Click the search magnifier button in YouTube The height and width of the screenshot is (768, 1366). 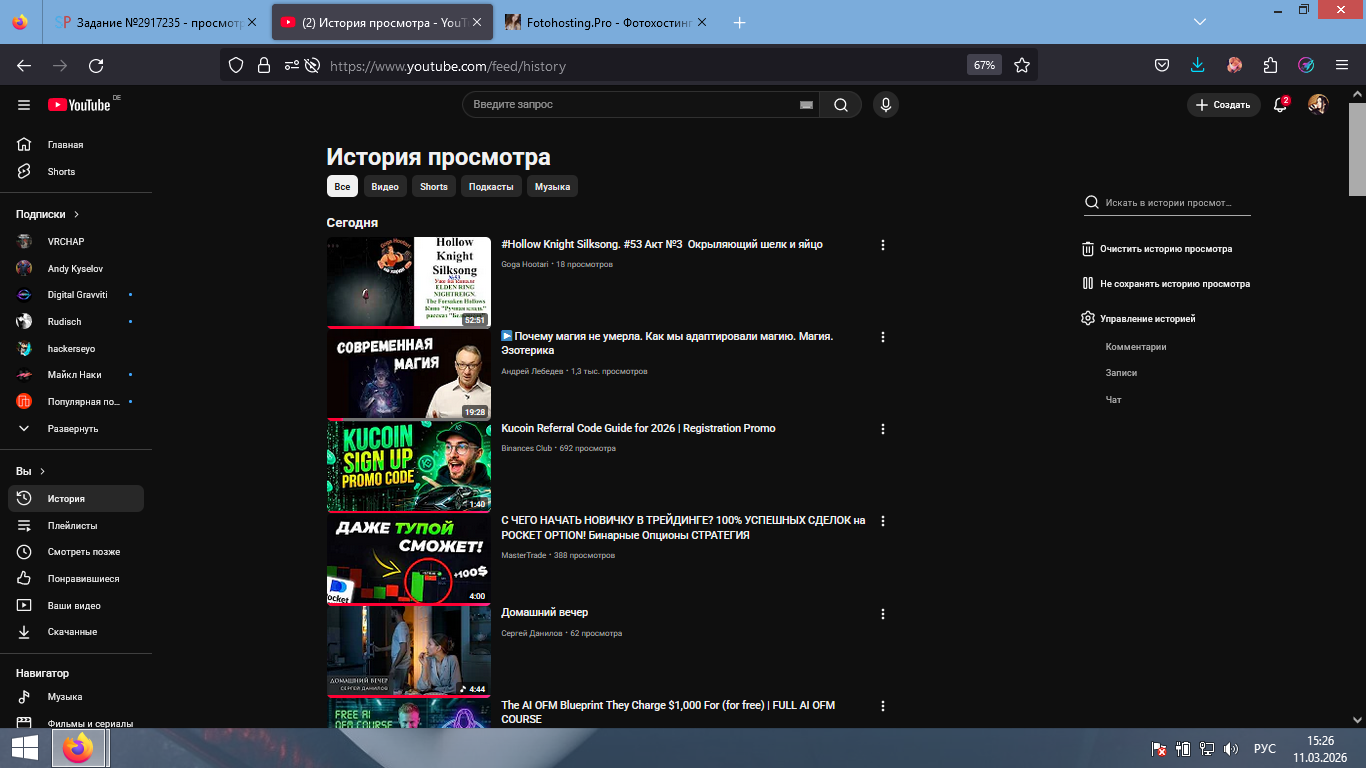point(840,105)
